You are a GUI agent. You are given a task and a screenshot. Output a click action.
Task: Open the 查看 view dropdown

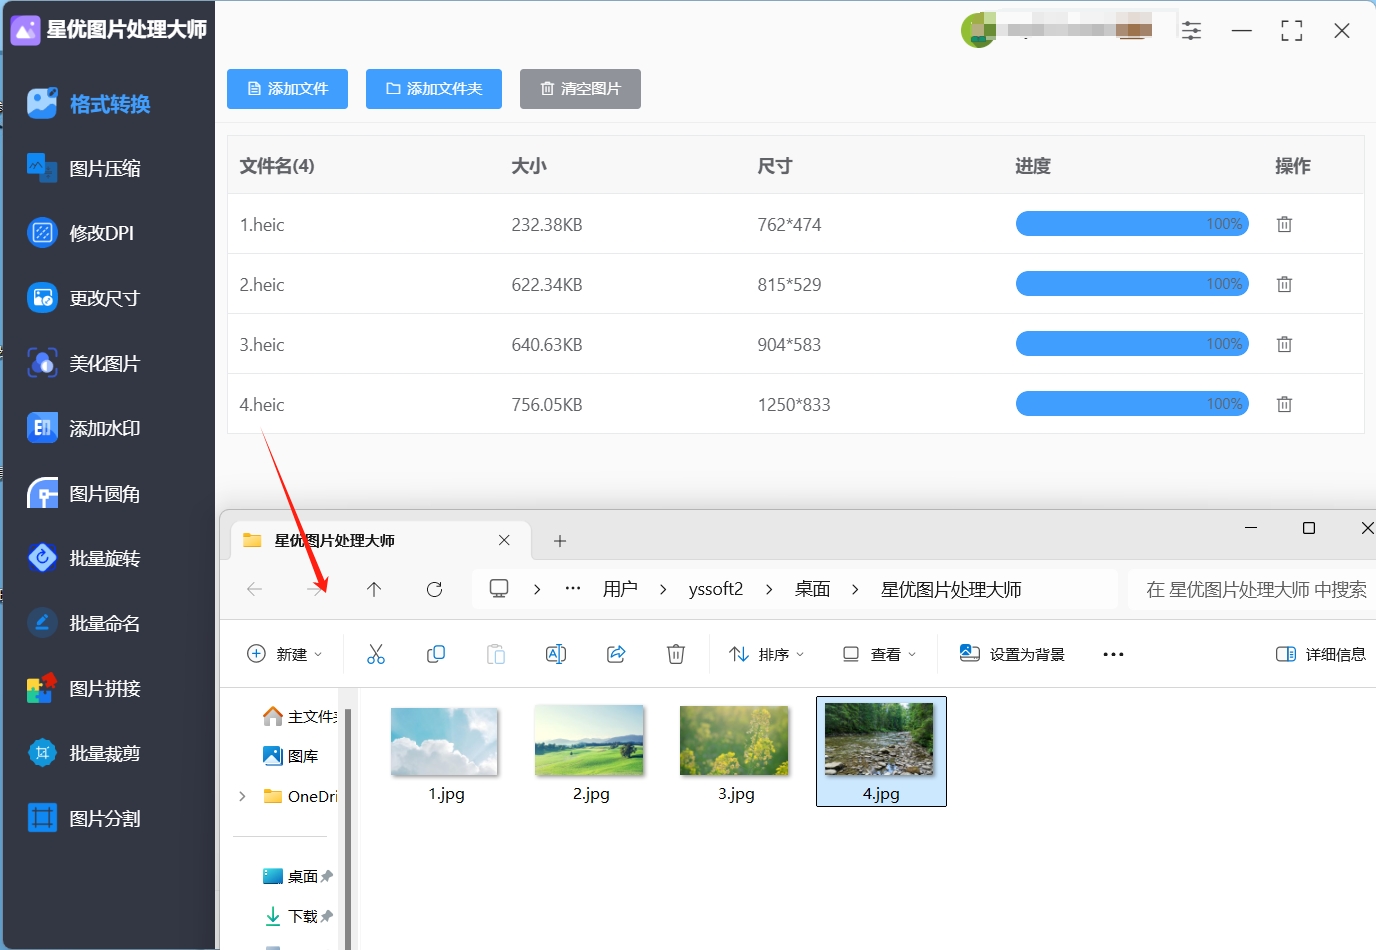click(879, 654)
